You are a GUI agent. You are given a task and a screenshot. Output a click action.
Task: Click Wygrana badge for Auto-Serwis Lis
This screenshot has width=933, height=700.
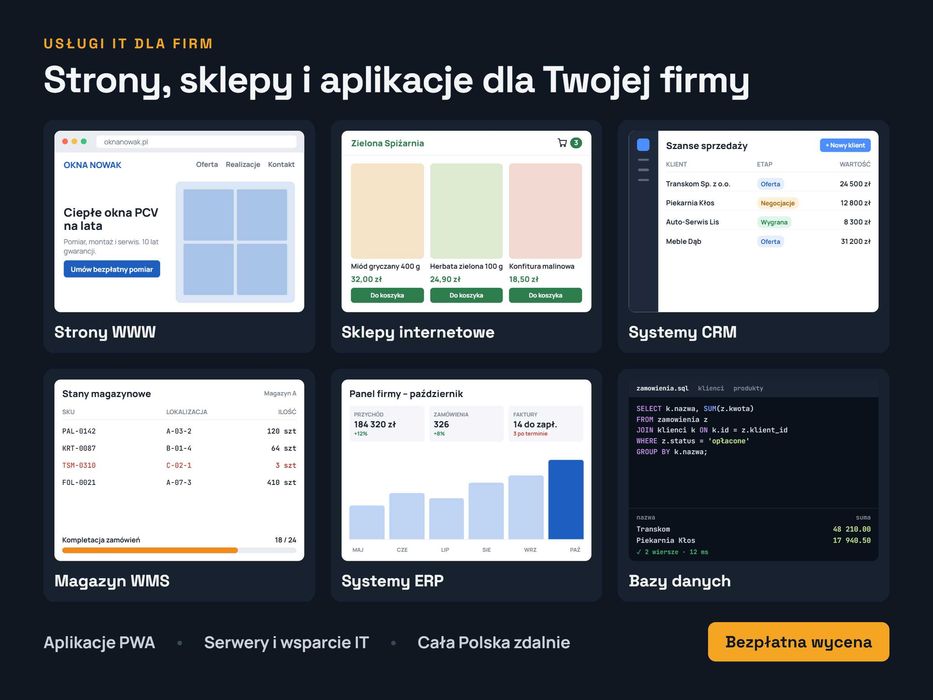pos(774,222)
